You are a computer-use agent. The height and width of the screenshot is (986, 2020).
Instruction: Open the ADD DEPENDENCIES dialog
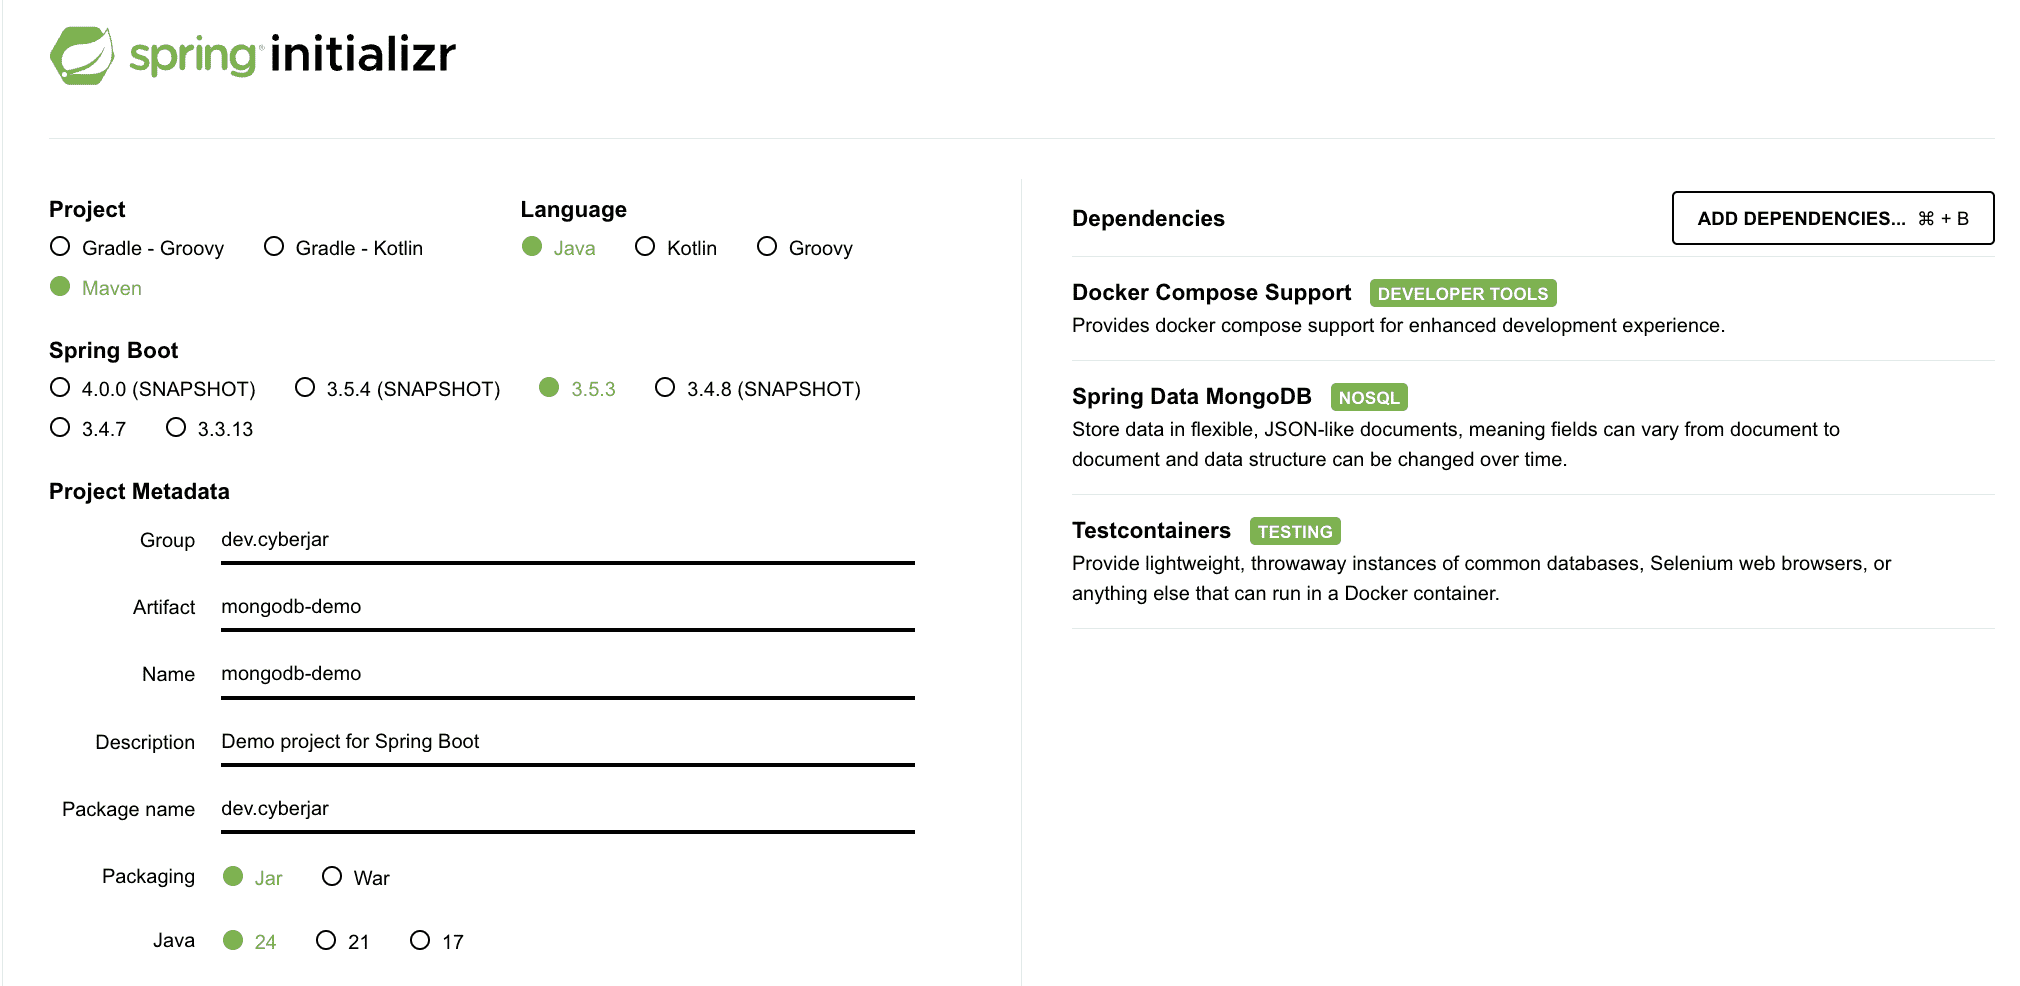pyautogui.click(x=1832, y=218)
